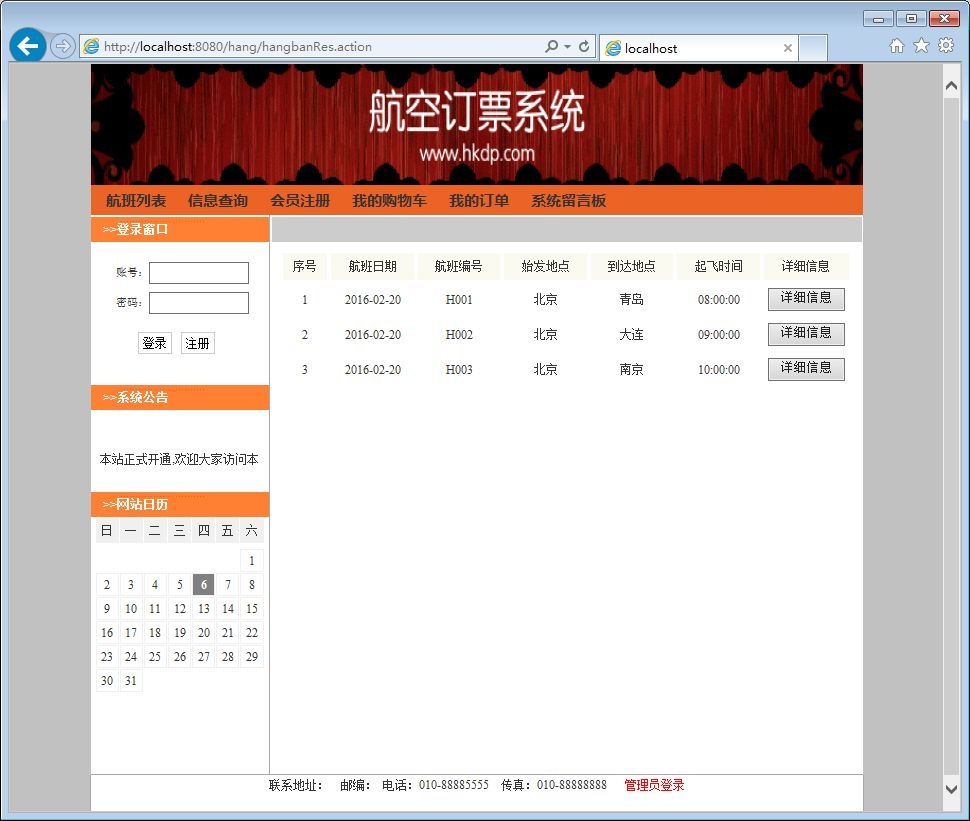Click flight number H002 cell
This screenshot has width=970, height=821.
[459, 335]
